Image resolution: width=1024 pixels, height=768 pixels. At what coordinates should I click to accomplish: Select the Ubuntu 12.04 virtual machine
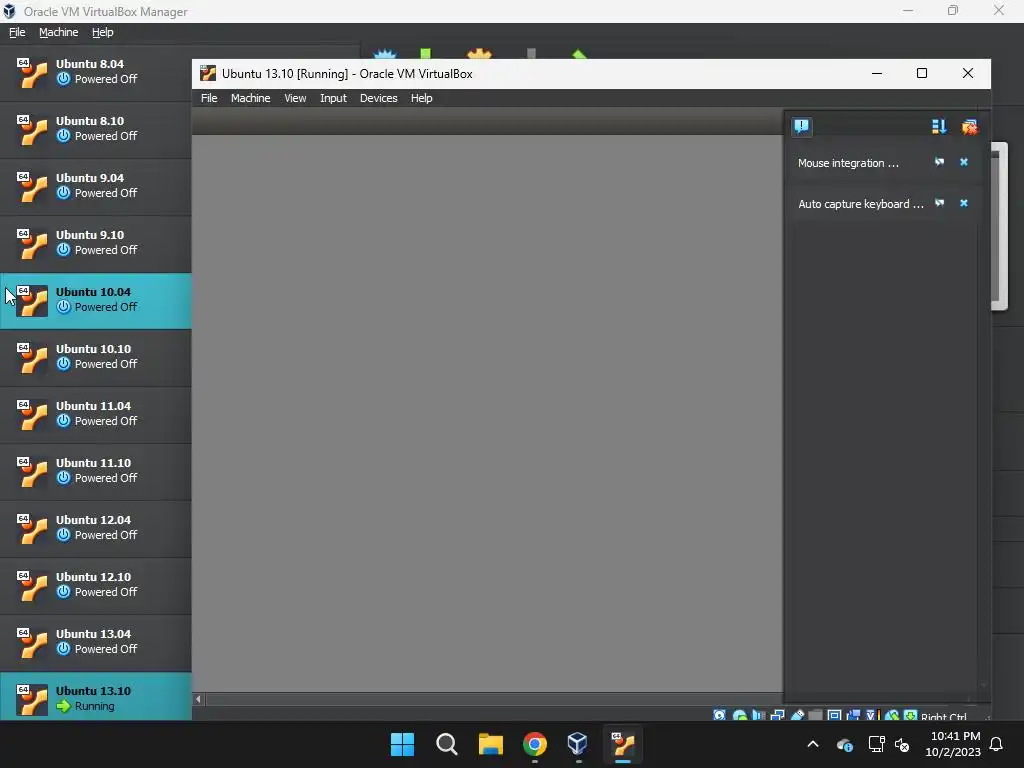95,528
